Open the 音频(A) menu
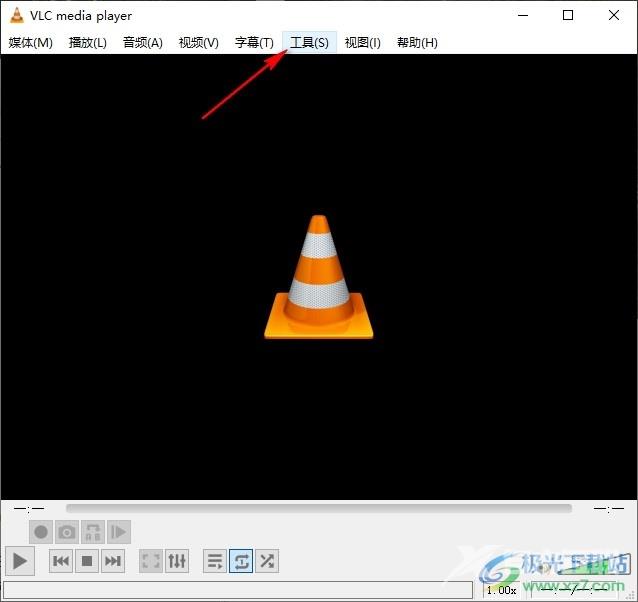The image size is (638, 602). (x=143, y=42)
